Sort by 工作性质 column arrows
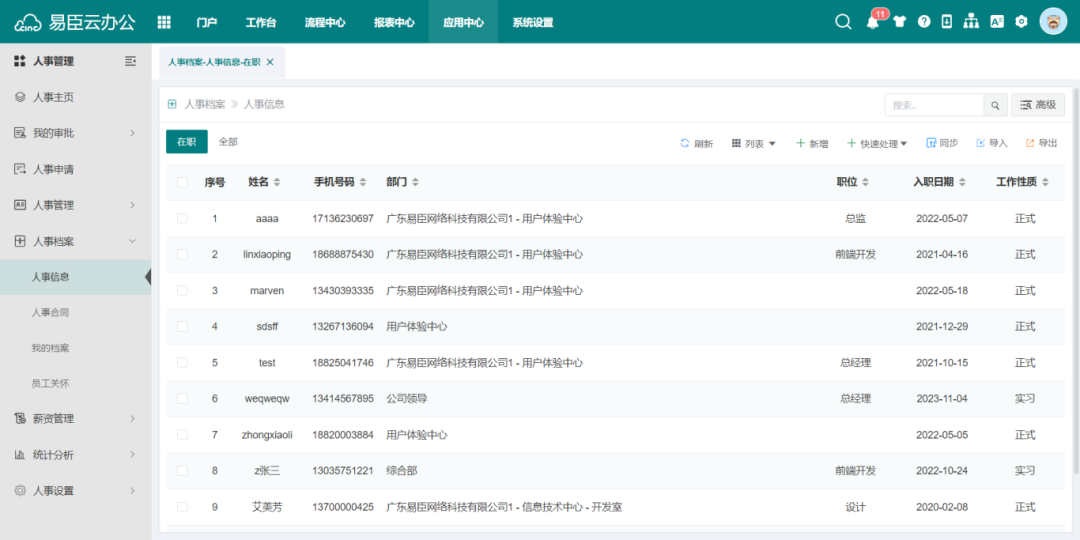Image resolution: width=1080 pixels, height=540 pixels. (1046, 183)
